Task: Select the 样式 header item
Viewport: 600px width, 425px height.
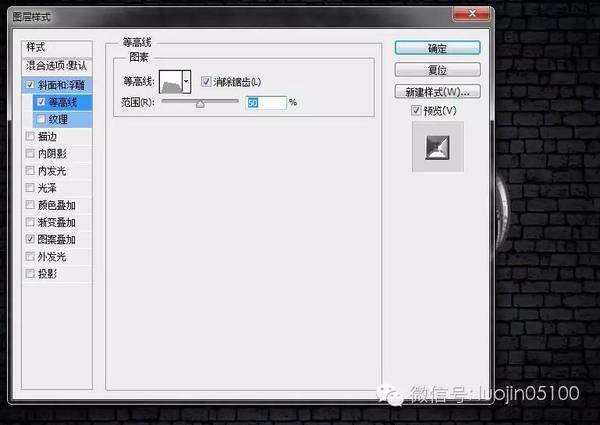Action: tap(57, 48)
